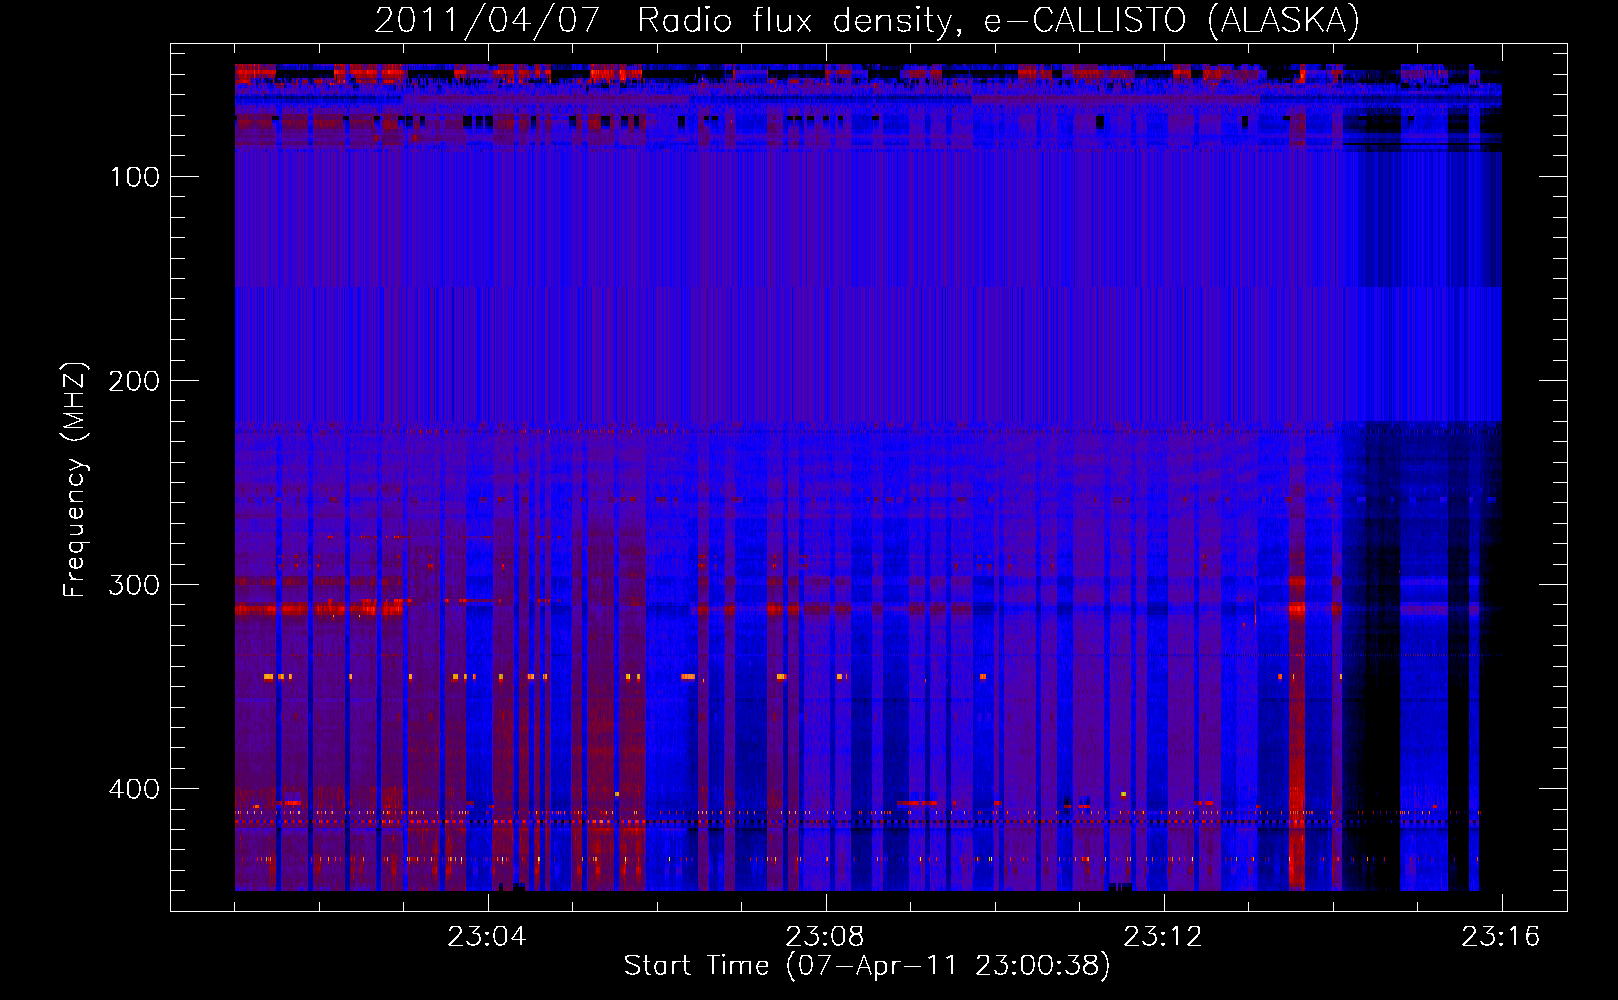Select the '200' frequency tick label
This screenshot has width=1618, height=1000.
(135, 382)
